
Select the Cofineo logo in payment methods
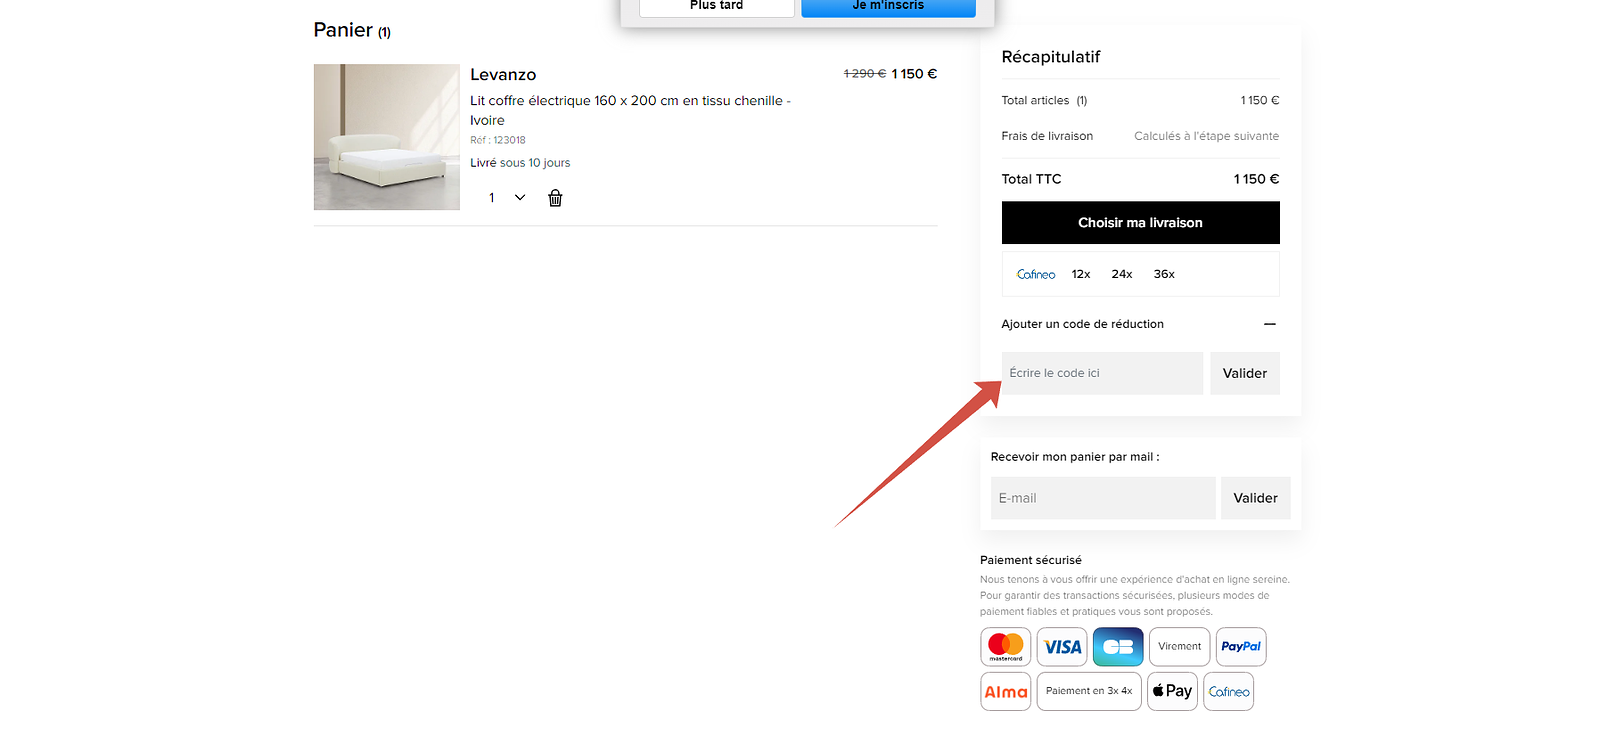(x=1229, y=691)
